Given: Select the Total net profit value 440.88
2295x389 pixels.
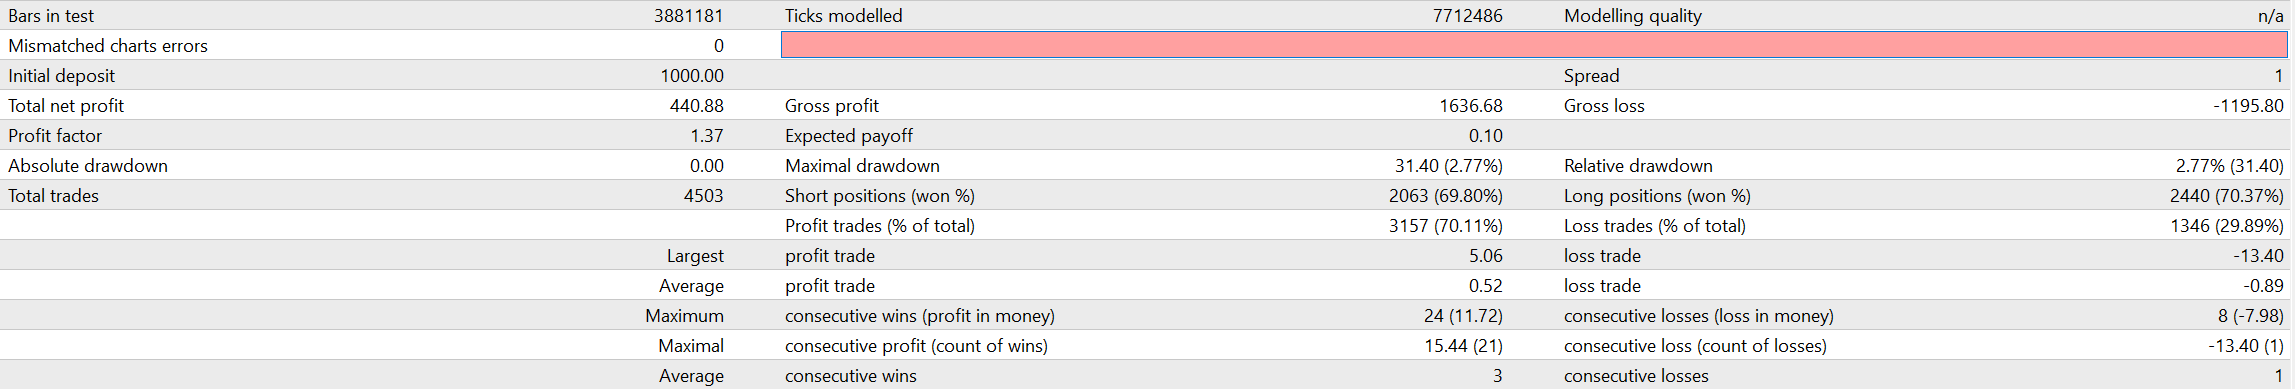Looking at the screenshot, I should [x=697, y=106].
